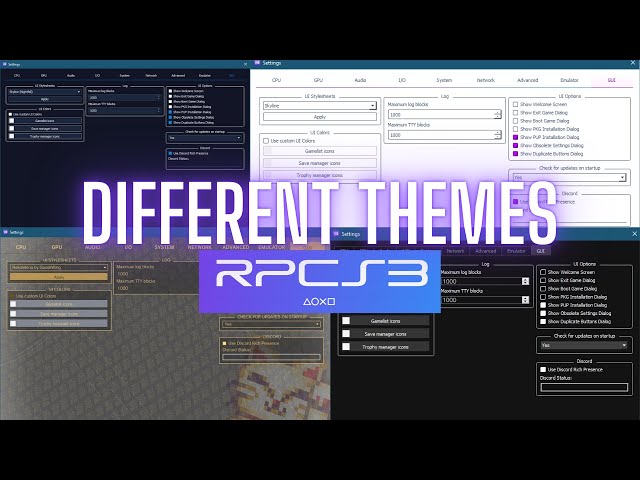This screenshot has height=480, width=640.
Task: Expand Check for updates dropdown in the light window
Action: coord(569,178)
